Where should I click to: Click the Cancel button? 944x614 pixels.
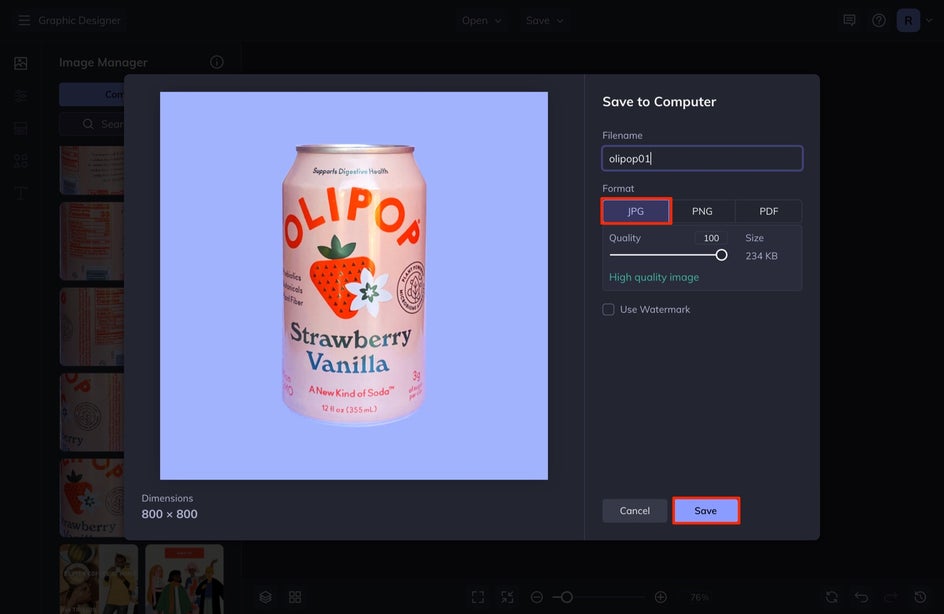pos(635,510)
